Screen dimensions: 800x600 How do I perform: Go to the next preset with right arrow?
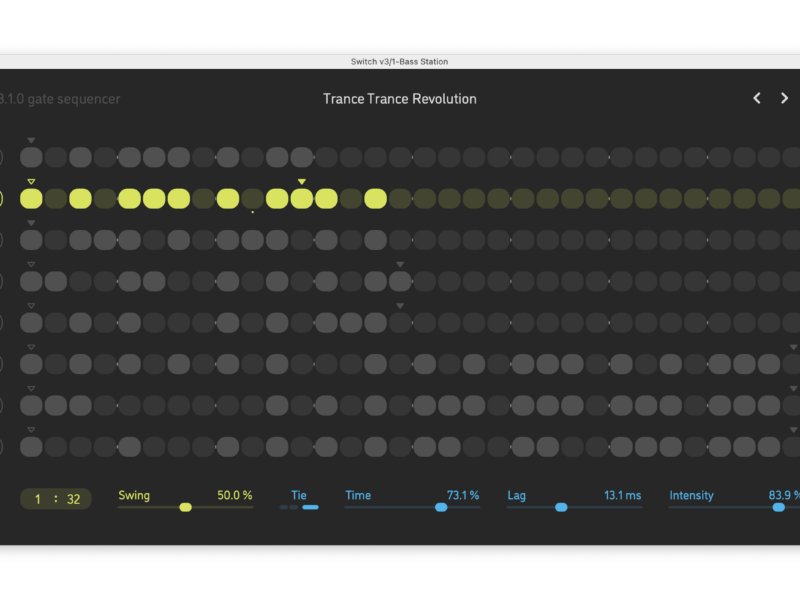pyautogui.click(x=784, y=98)
